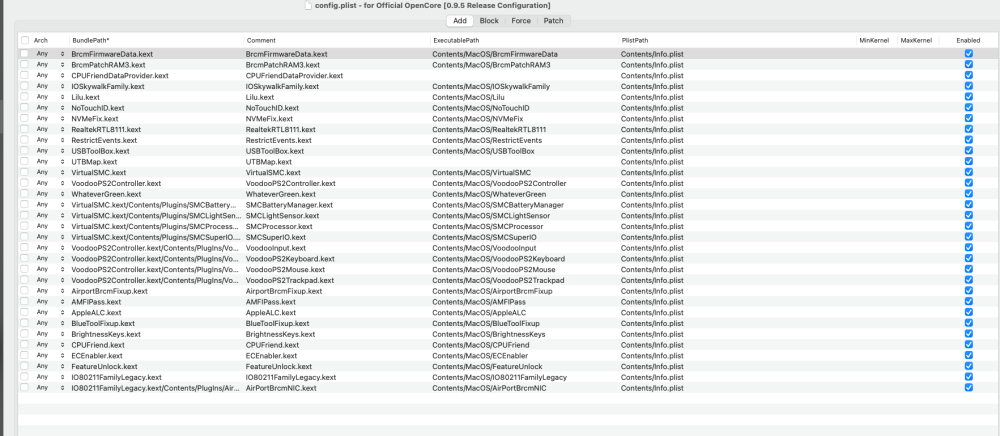Select SMCLightSensor.kext comment cell
Viewport: 1000px width, 436px height.
282,215
